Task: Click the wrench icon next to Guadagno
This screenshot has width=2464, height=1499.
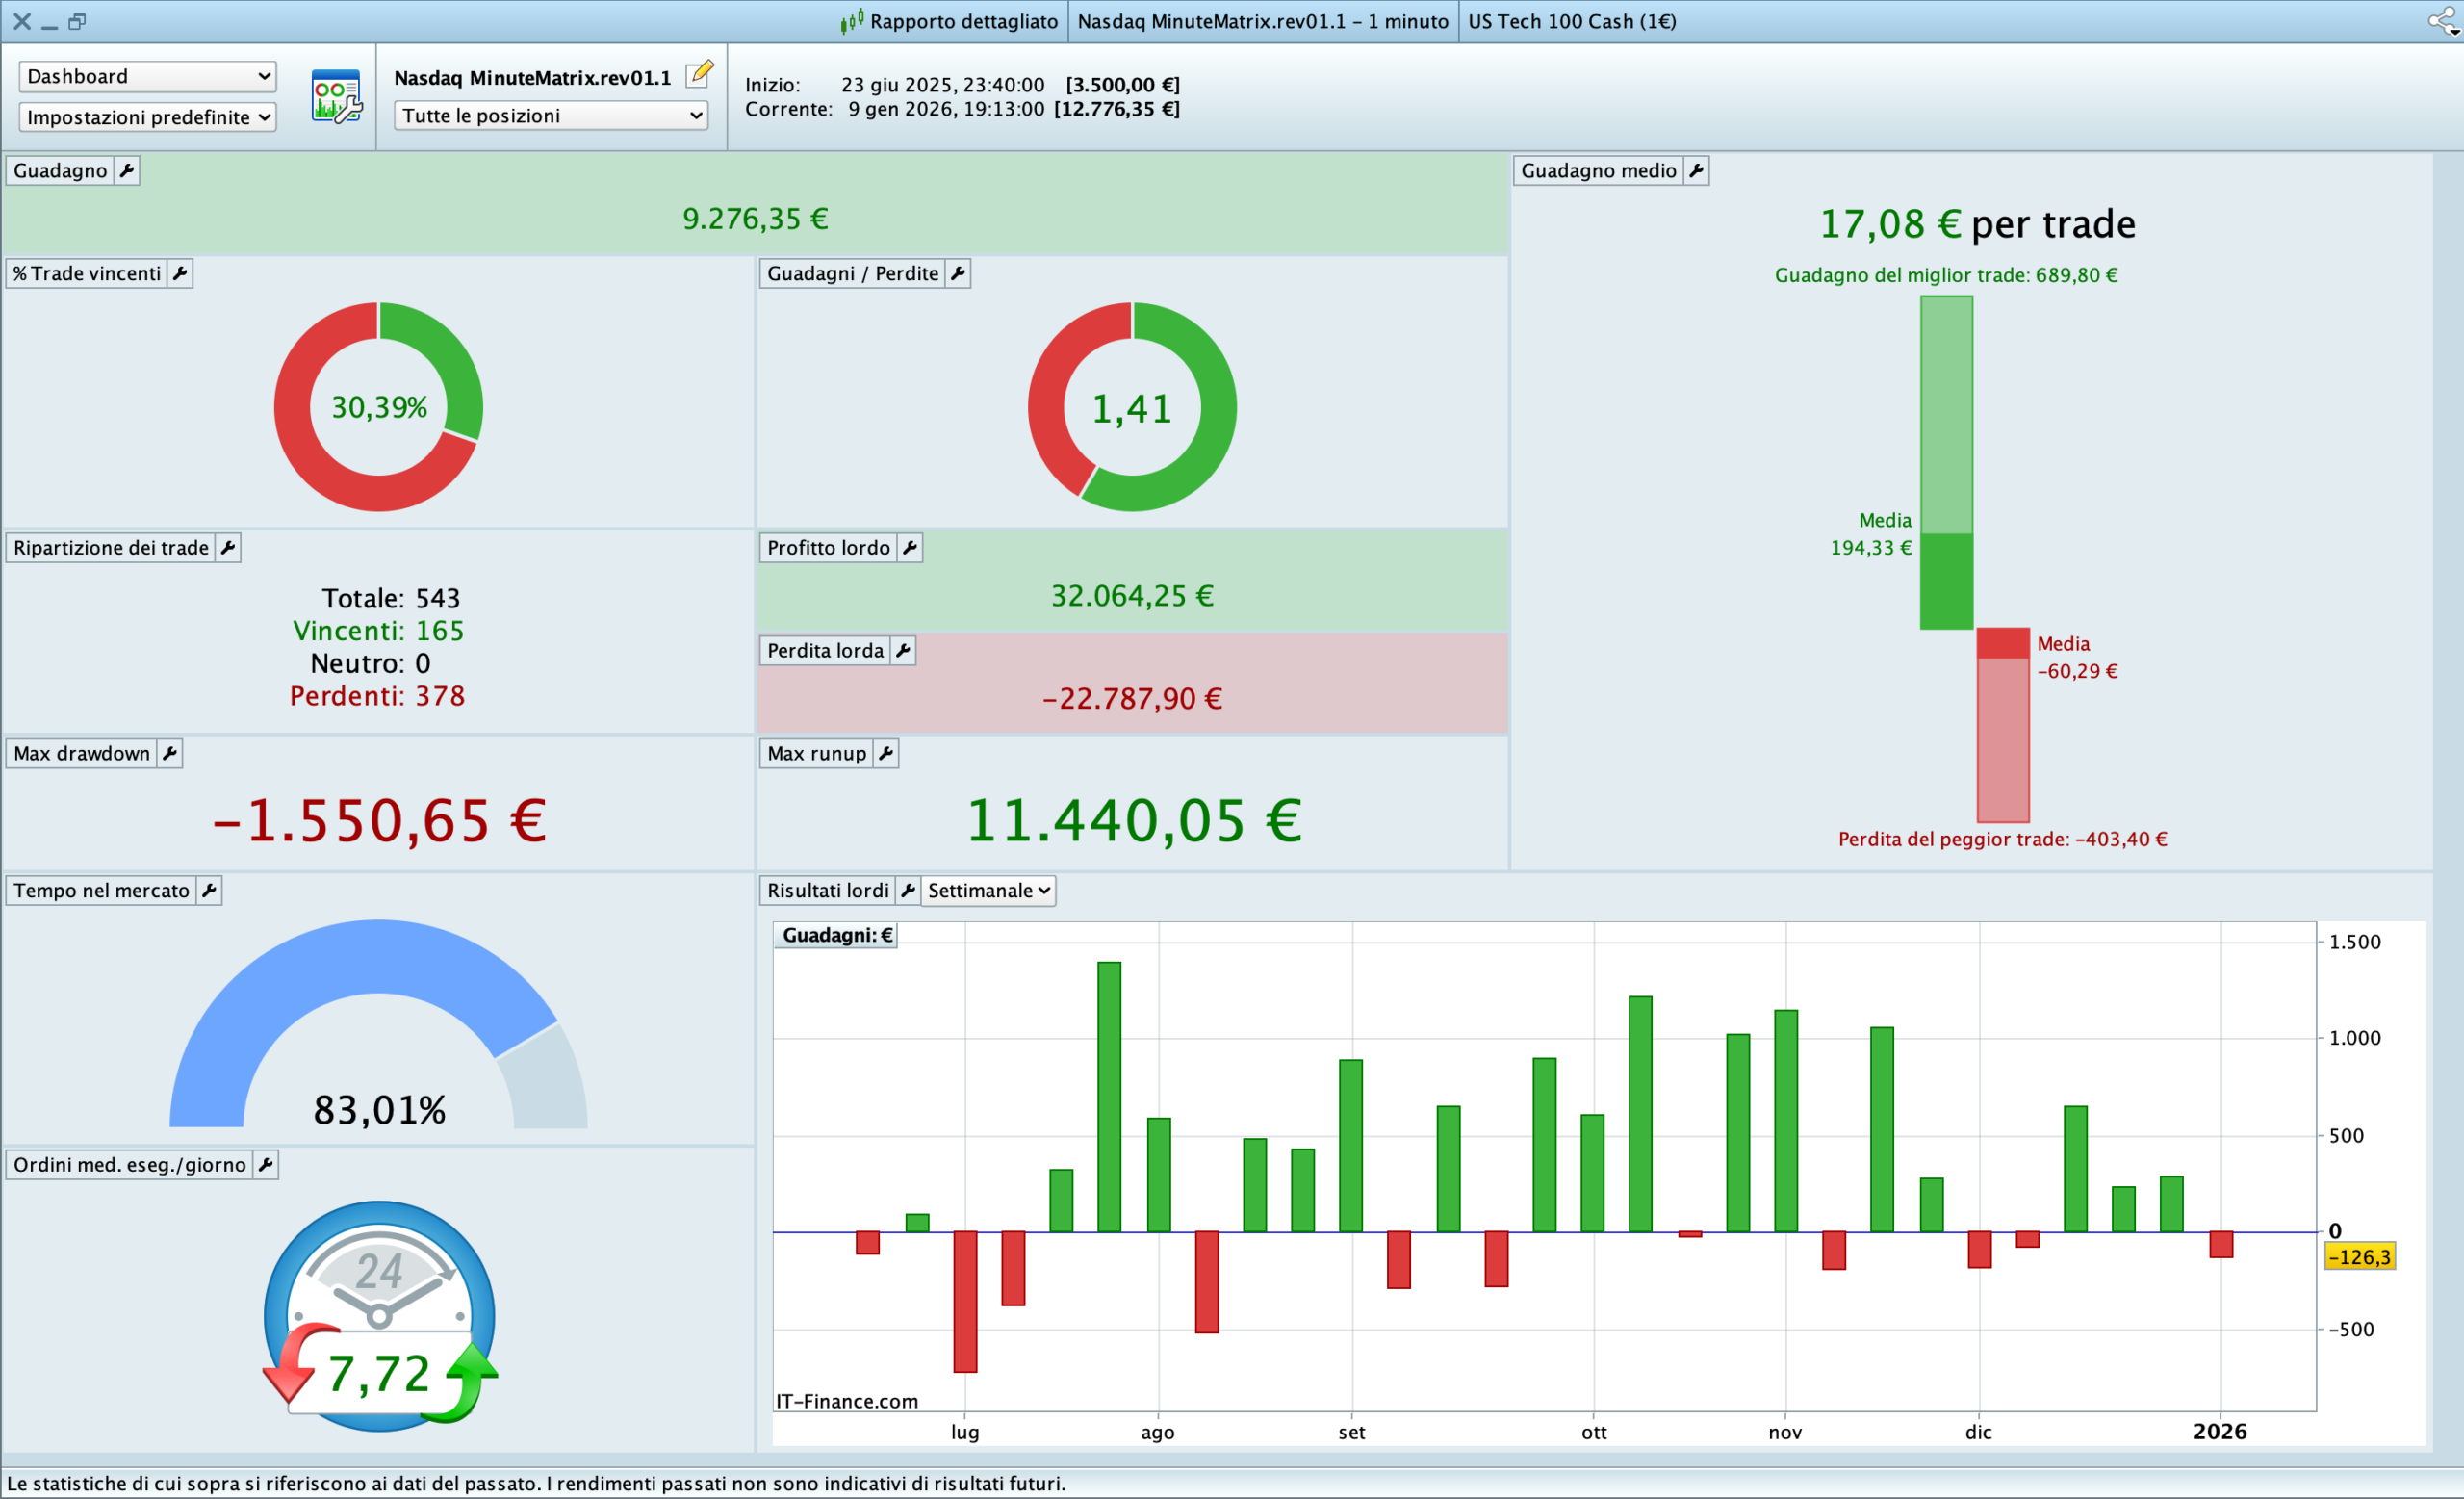Action: click(x=127, y=171)
